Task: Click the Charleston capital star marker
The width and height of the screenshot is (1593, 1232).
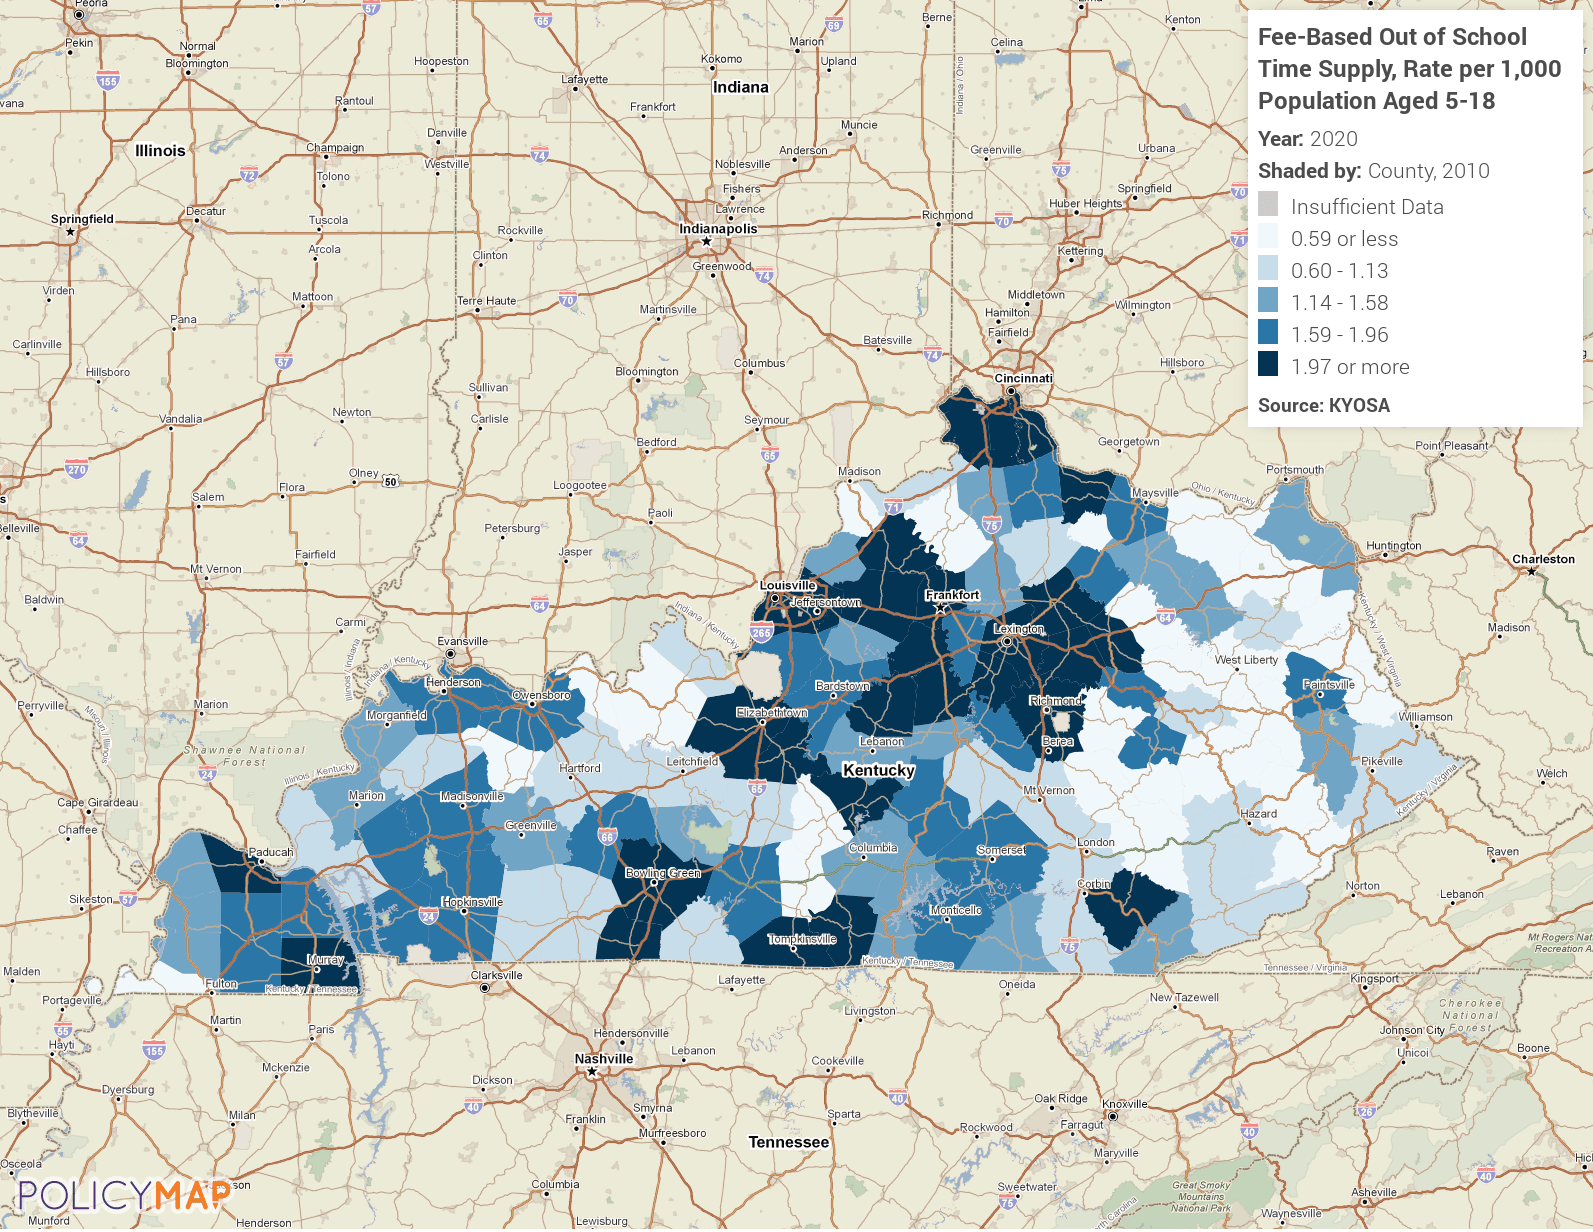Action: pyautogui.click(x=1531, y=572)
